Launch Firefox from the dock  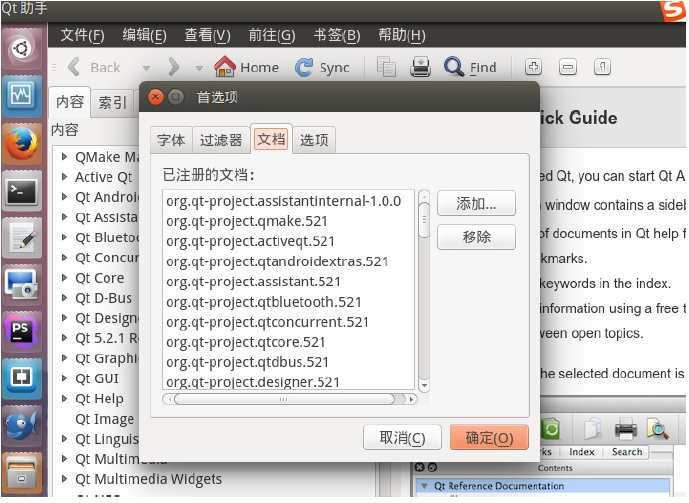(22, 144)
